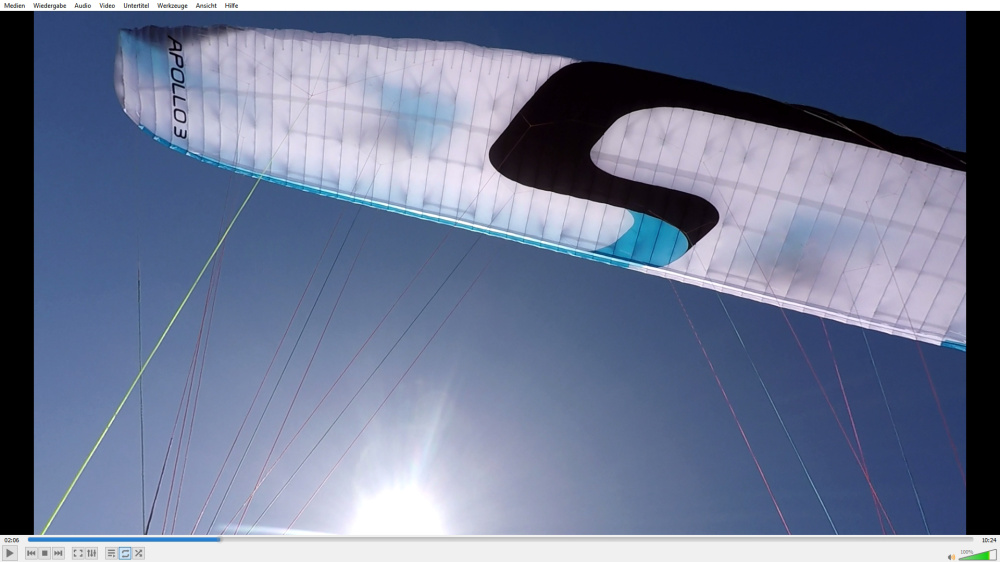Adjust the volume slider
The width and height of the screenshot is (1000, 562).
977,555
